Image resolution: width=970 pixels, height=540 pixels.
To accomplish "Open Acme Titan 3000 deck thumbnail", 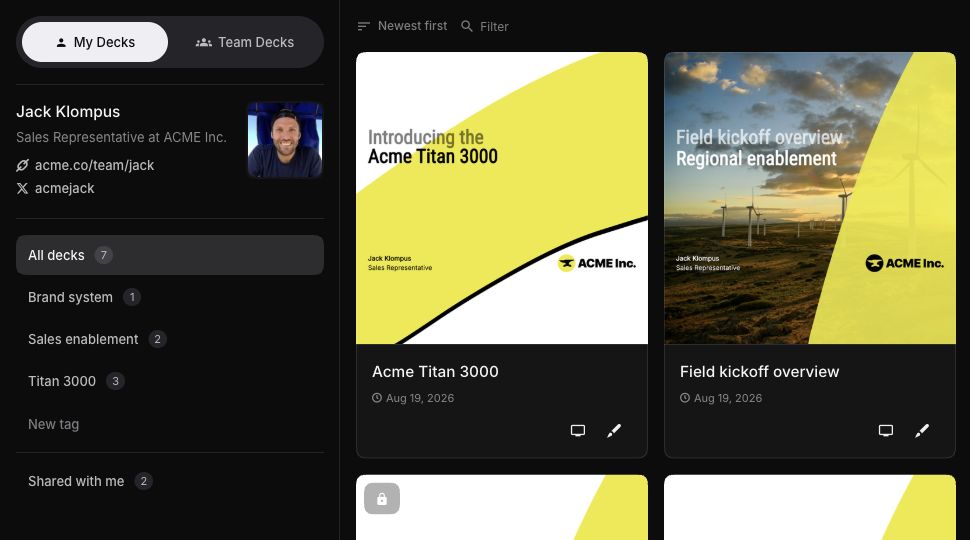I will click(502, 198).
